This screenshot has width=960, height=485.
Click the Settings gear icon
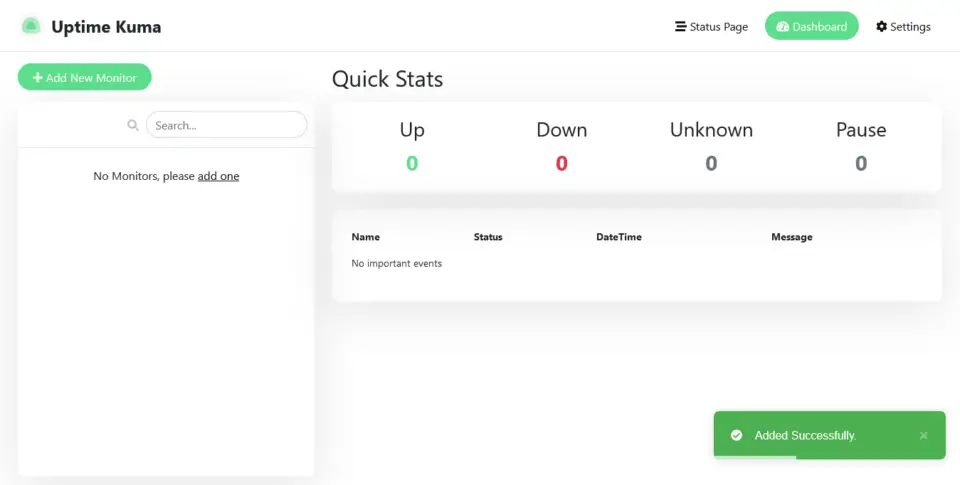click(x=881, y=27)
